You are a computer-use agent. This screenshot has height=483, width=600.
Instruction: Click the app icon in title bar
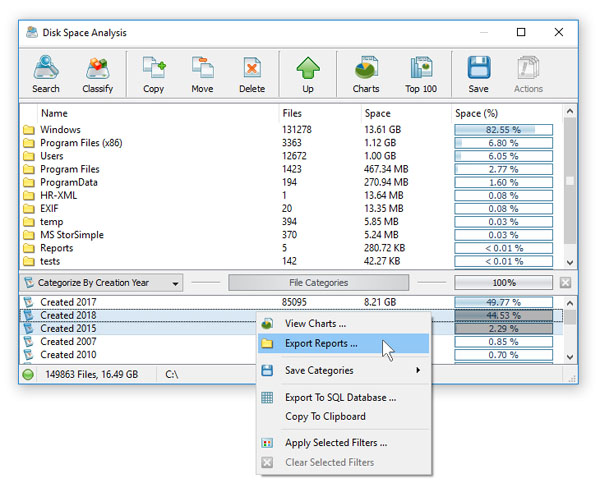(32, 33)
